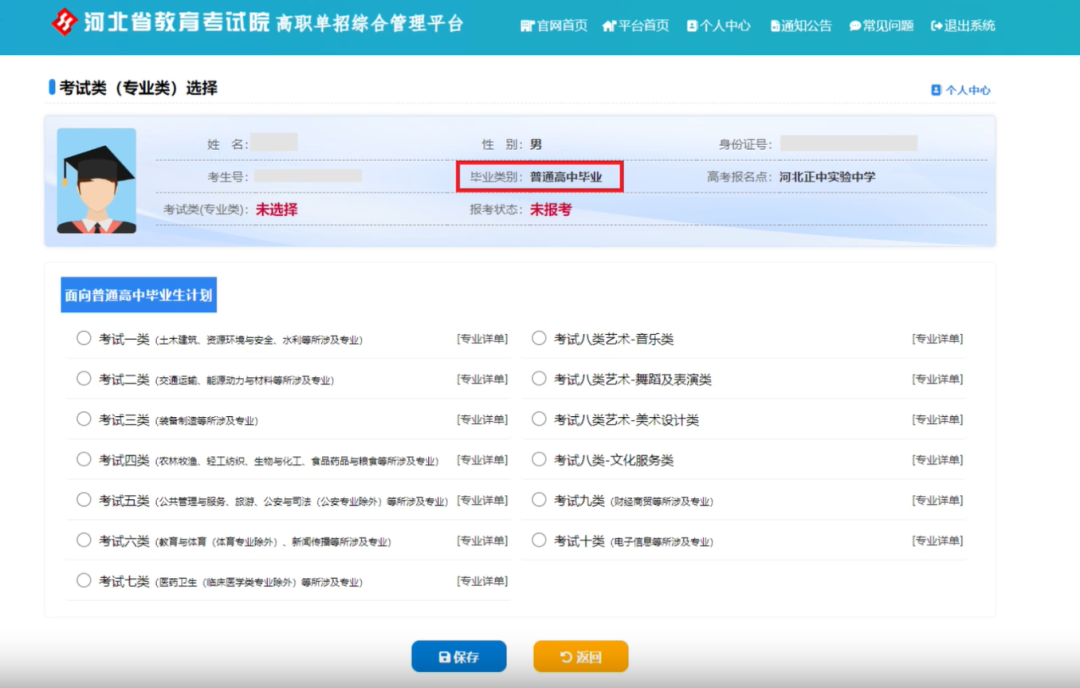Switch to 平台首页 menu item

[x=640, y=26]
